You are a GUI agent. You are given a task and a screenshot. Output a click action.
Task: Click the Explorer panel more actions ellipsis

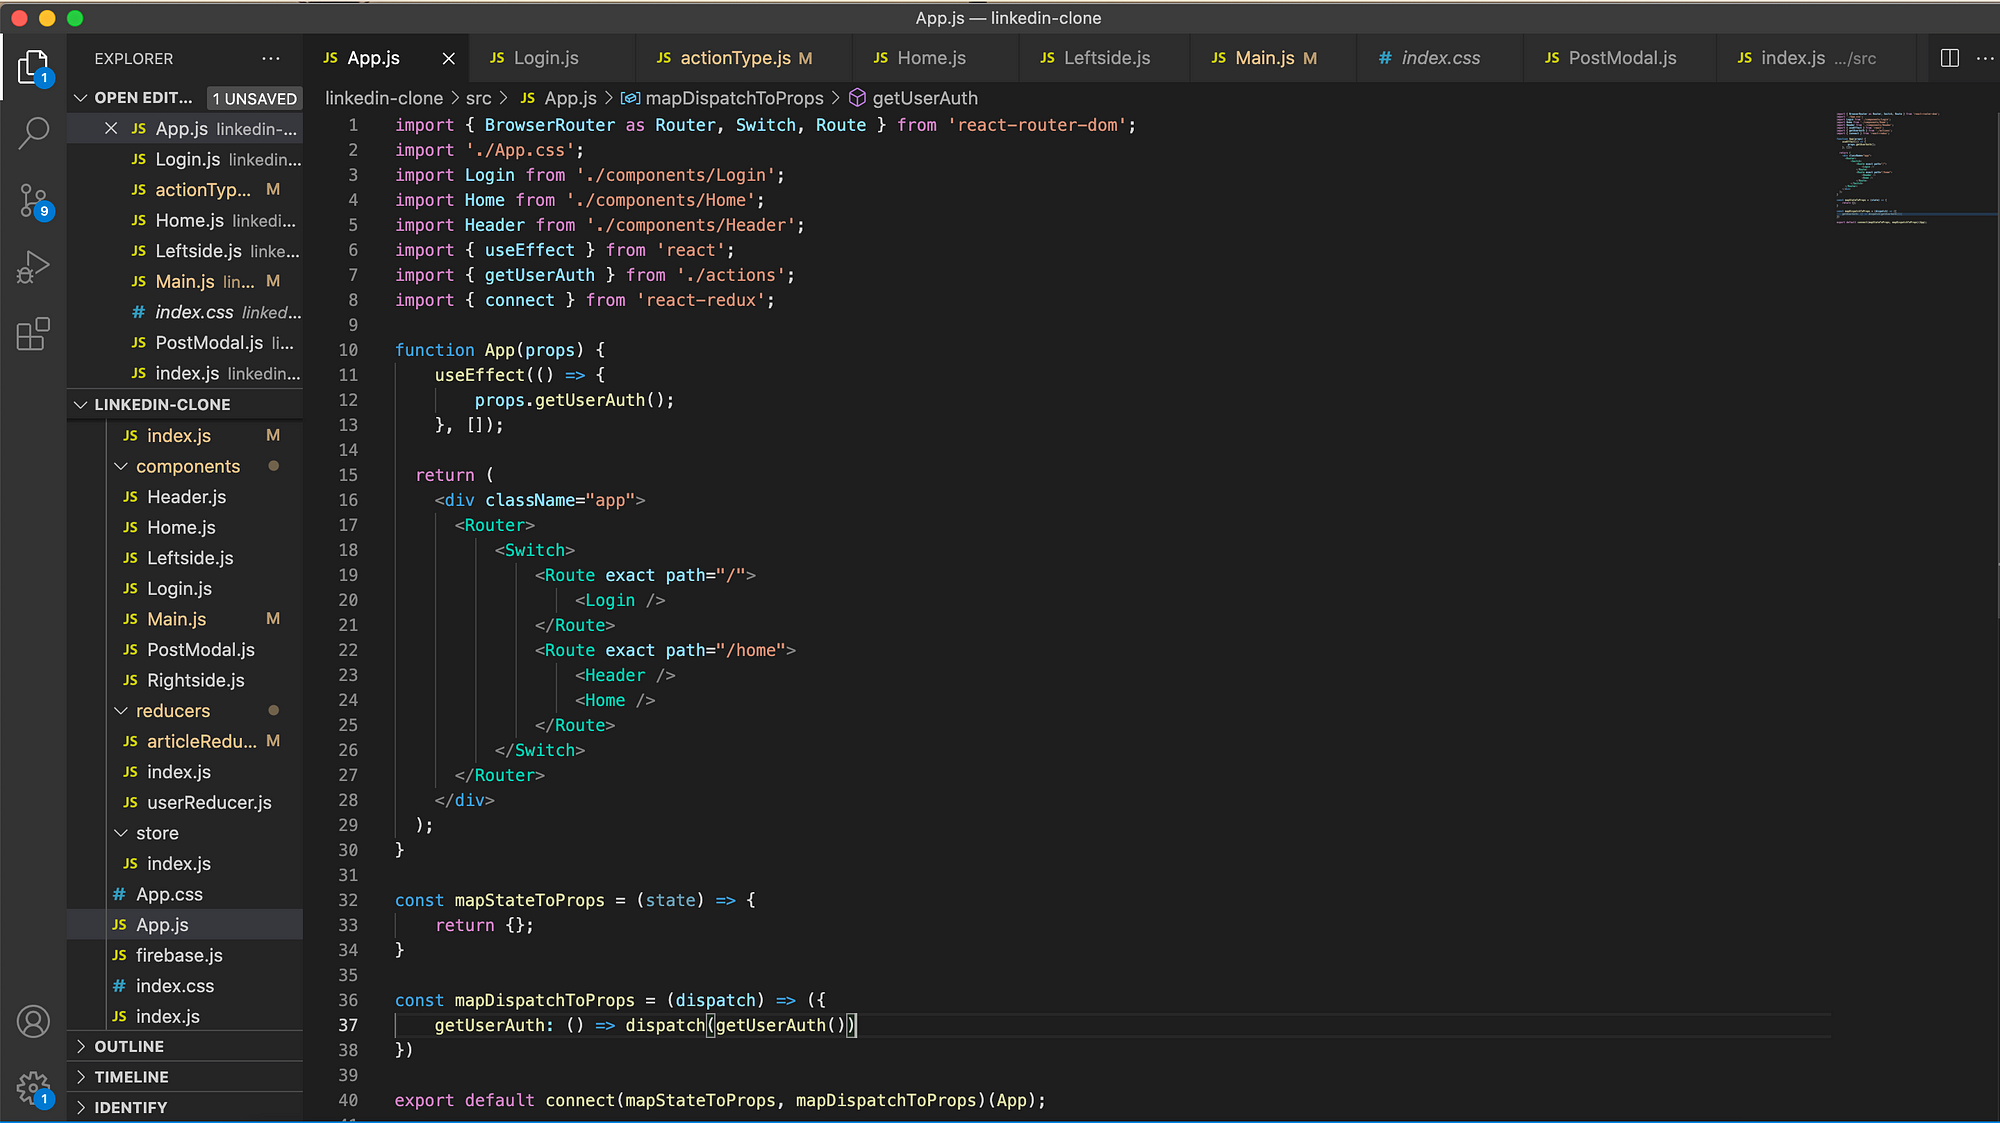271,58
